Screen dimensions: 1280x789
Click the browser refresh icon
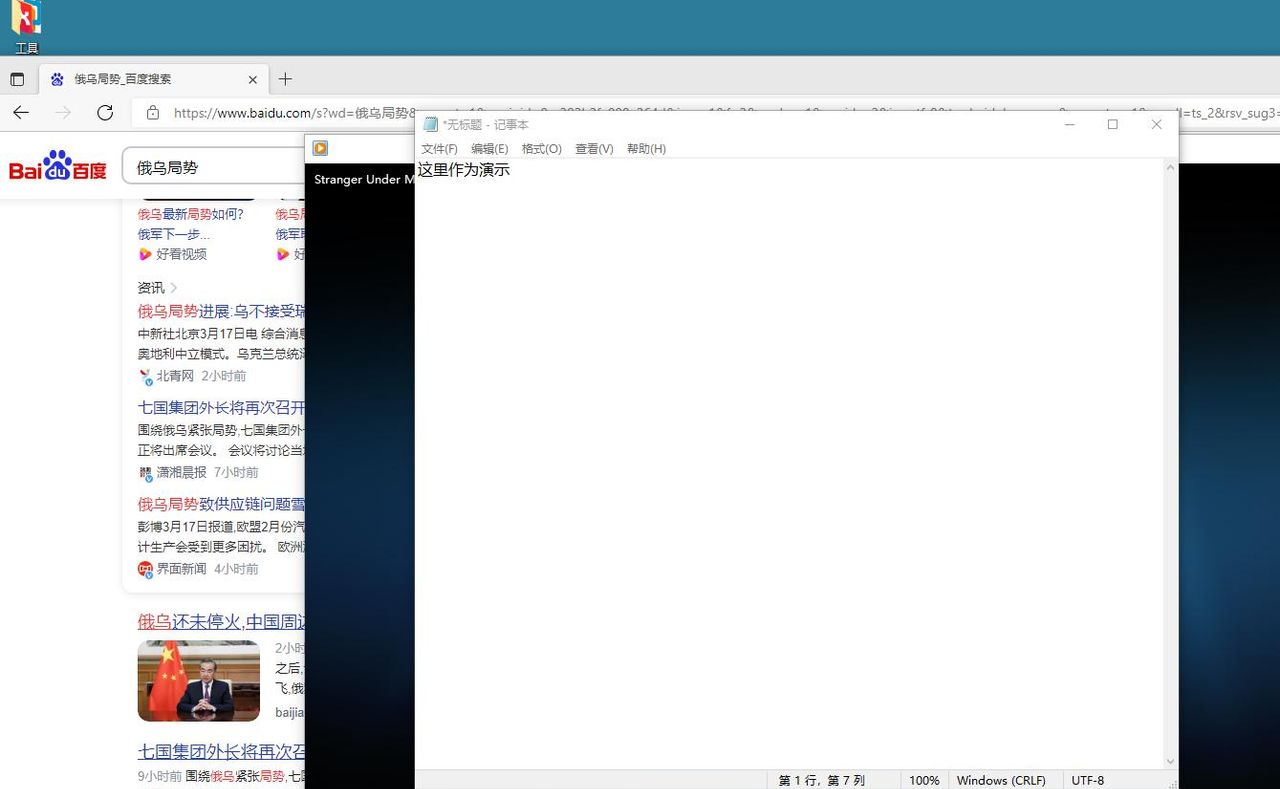(x=105, y=113)
